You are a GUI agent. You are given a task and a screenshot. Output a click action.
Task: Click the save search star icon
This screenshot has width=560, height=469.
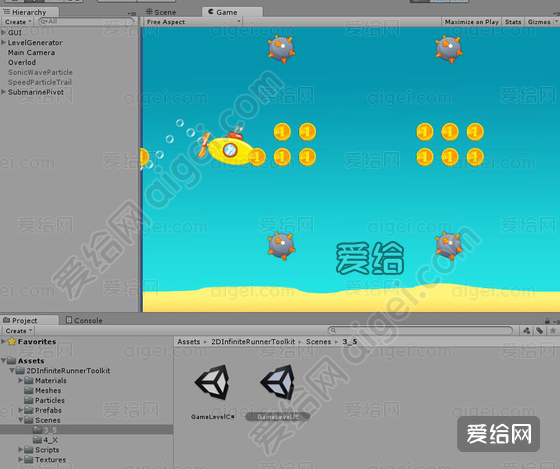(x=552, y=331)
